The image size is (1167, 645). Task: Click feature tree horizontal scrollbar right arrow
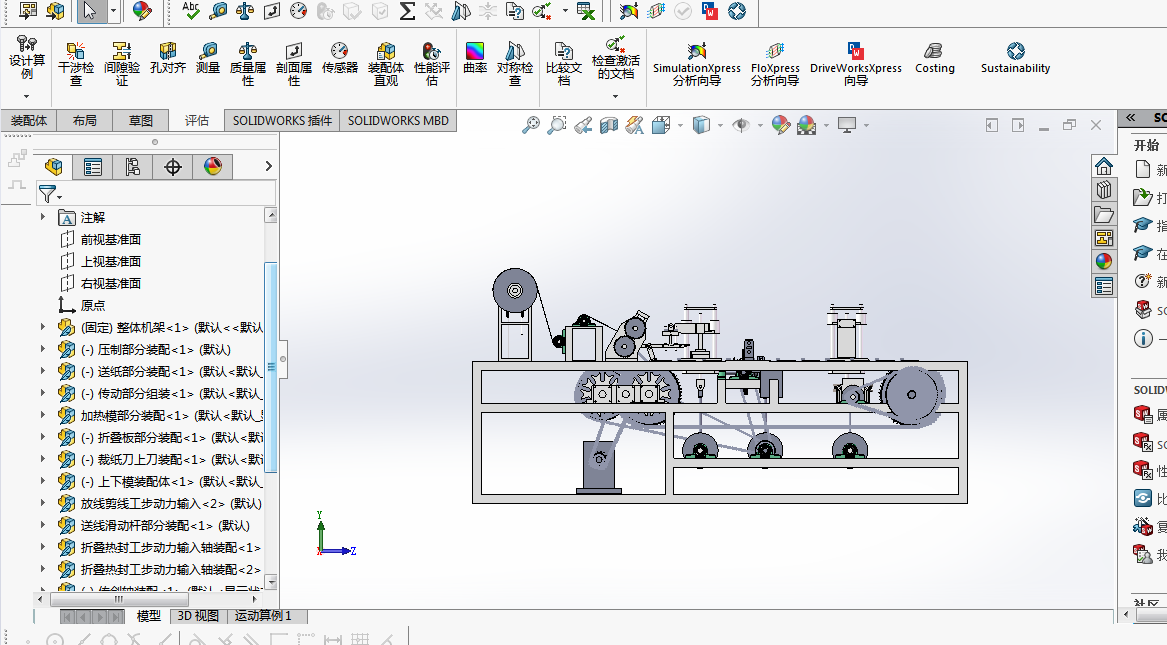[255, 599]
